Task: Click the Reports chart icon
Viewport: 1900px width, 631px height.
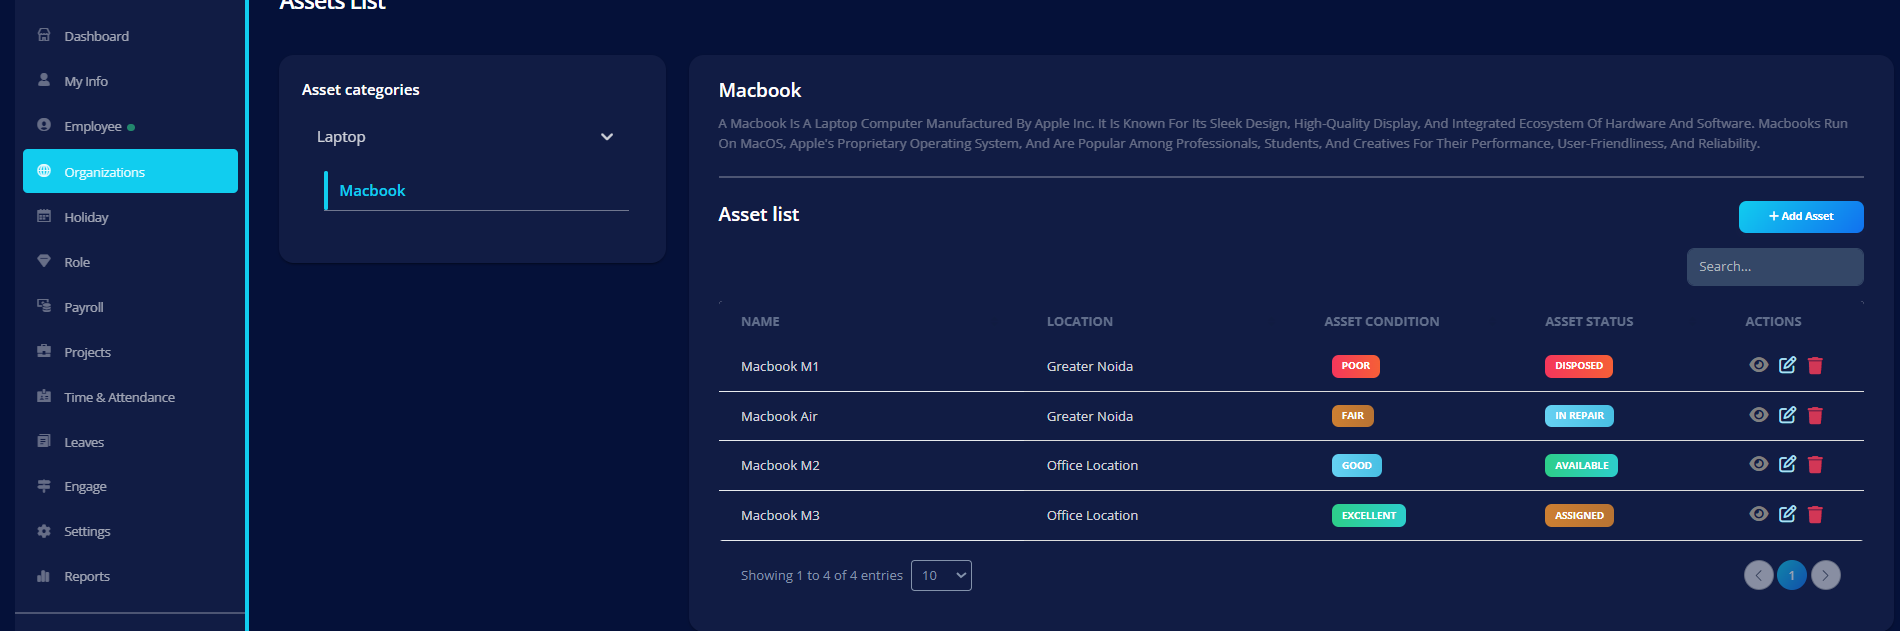Action: (44, 576)
